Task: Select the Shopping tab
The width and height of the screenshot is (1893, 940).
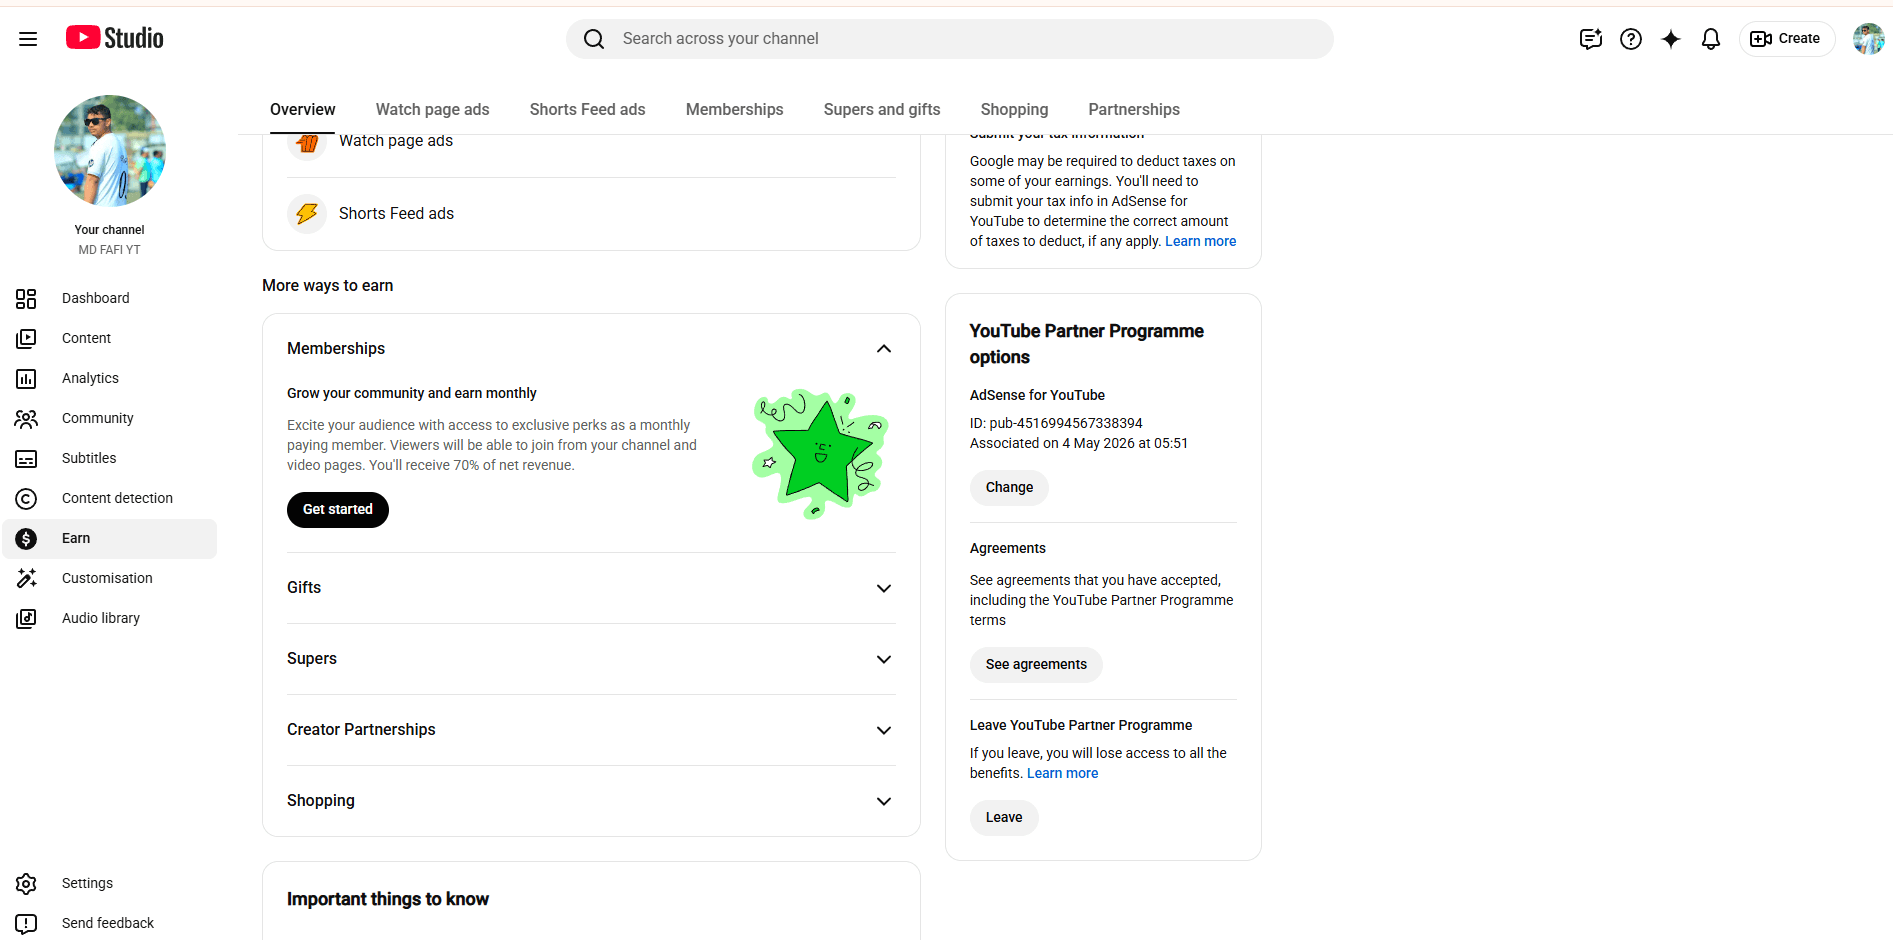Action: [x=1014, y=110]
